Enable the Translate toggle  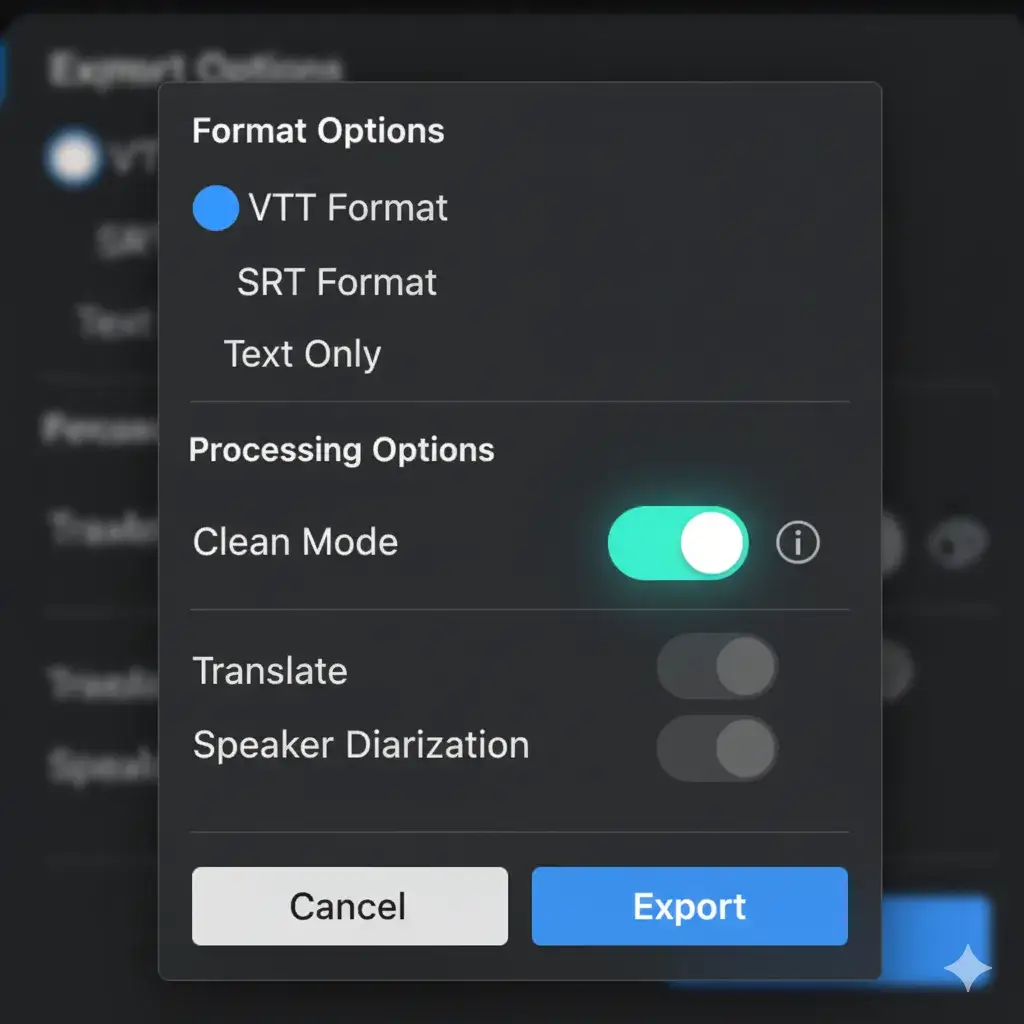[x=716, y=668]
